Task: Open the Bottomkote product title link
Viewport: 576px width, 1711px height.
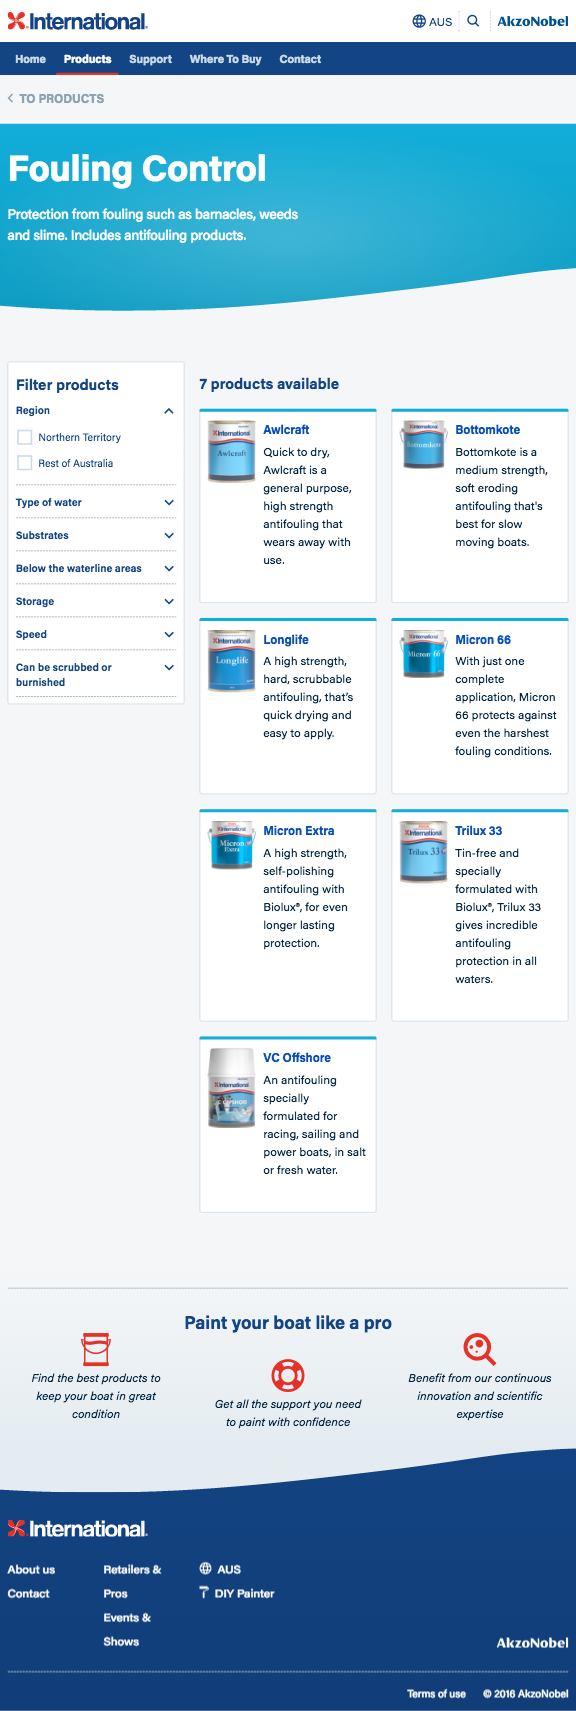Action: point(487,430)
